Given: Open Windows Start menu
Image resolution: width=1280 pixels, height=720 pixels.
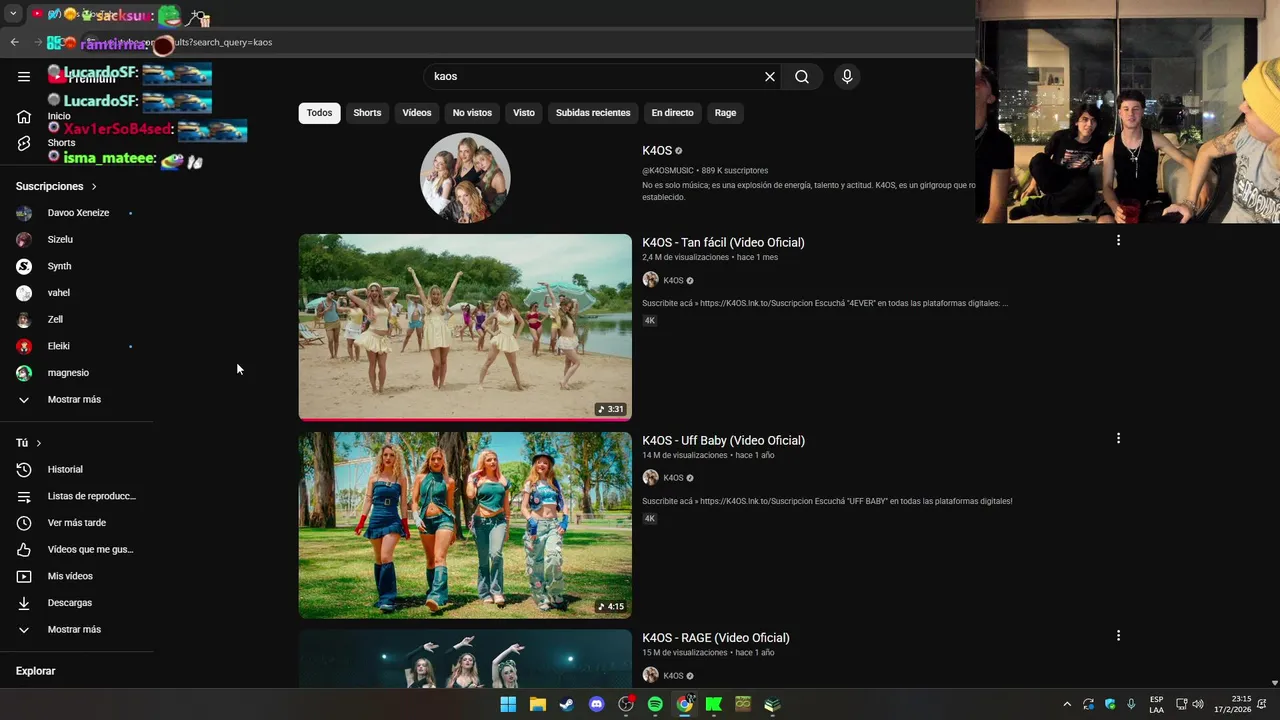Looking at the screenshot, I should 508,704.
